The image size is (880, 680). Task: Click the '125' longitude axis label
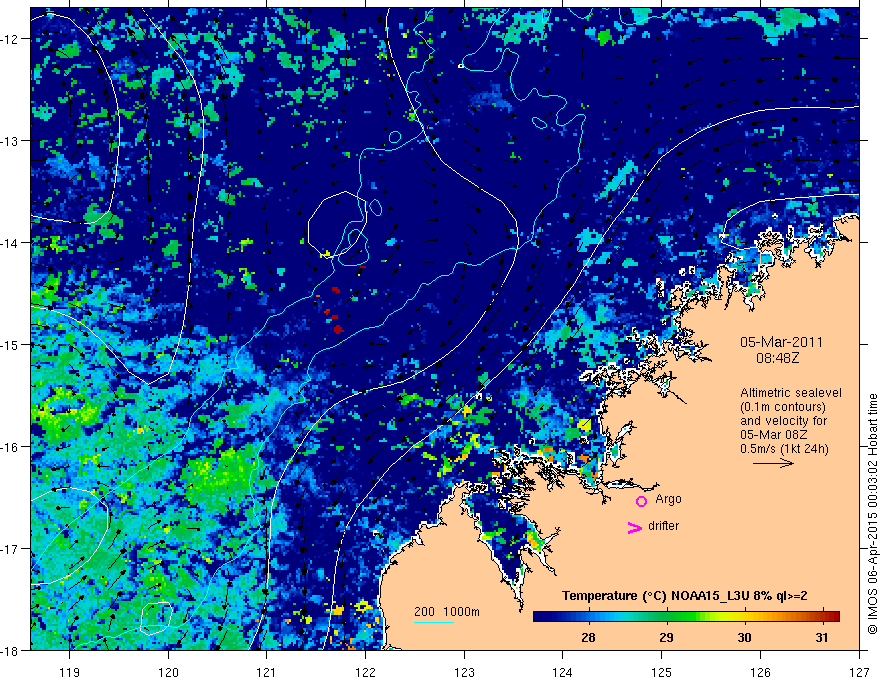pyautogui.click(x=662, y=672)
